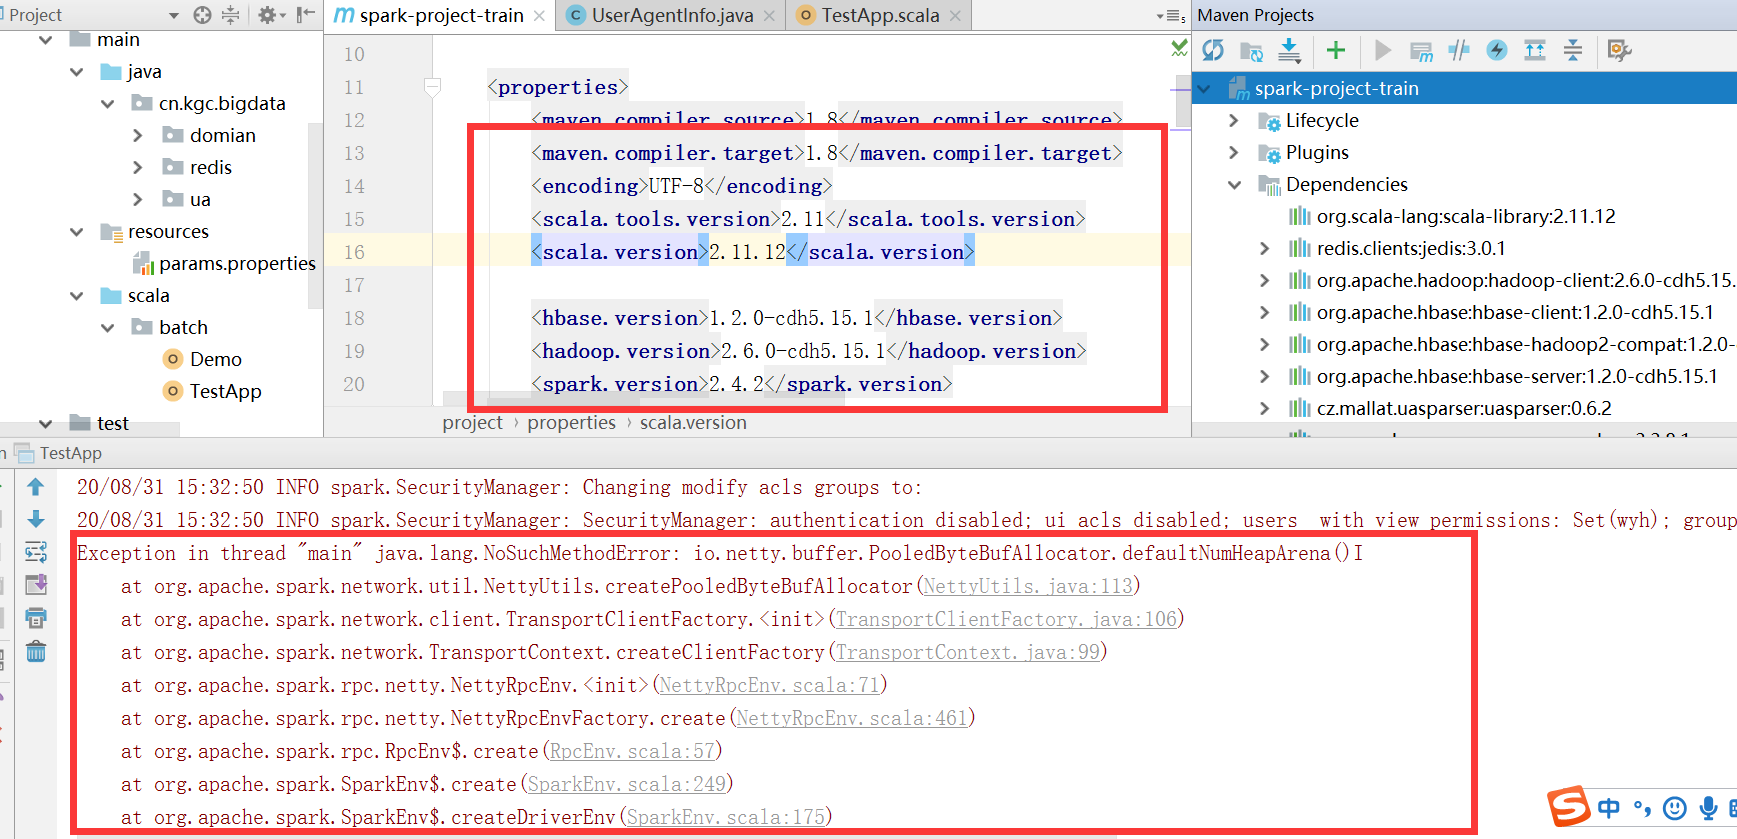Open the Project view dropdown

174,15
